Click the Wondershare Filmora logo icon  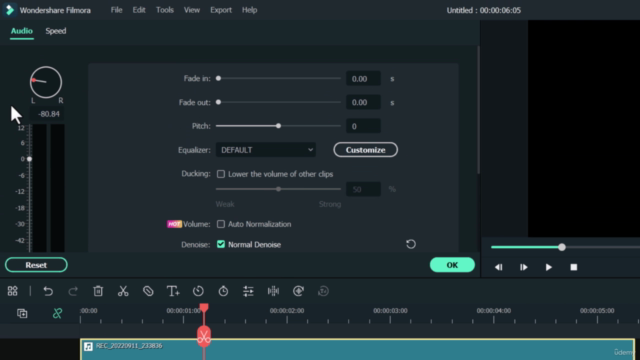coord(9,10)
